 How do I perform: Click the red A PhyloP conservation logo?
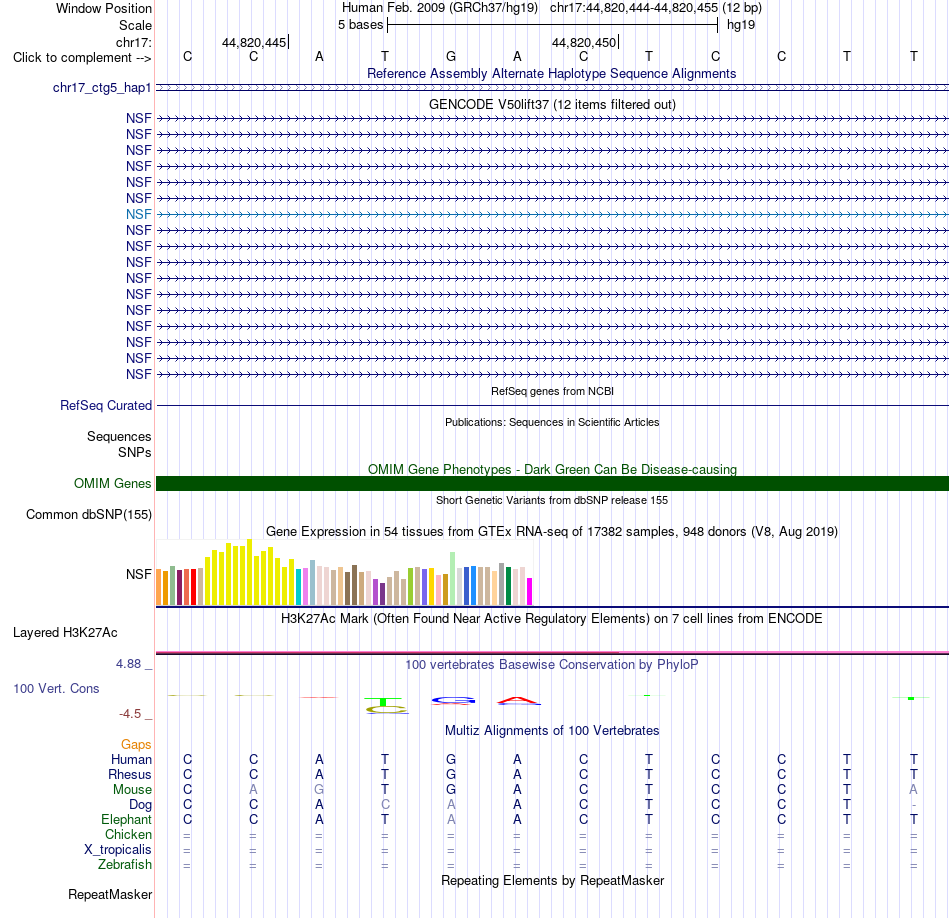[519, 701]
